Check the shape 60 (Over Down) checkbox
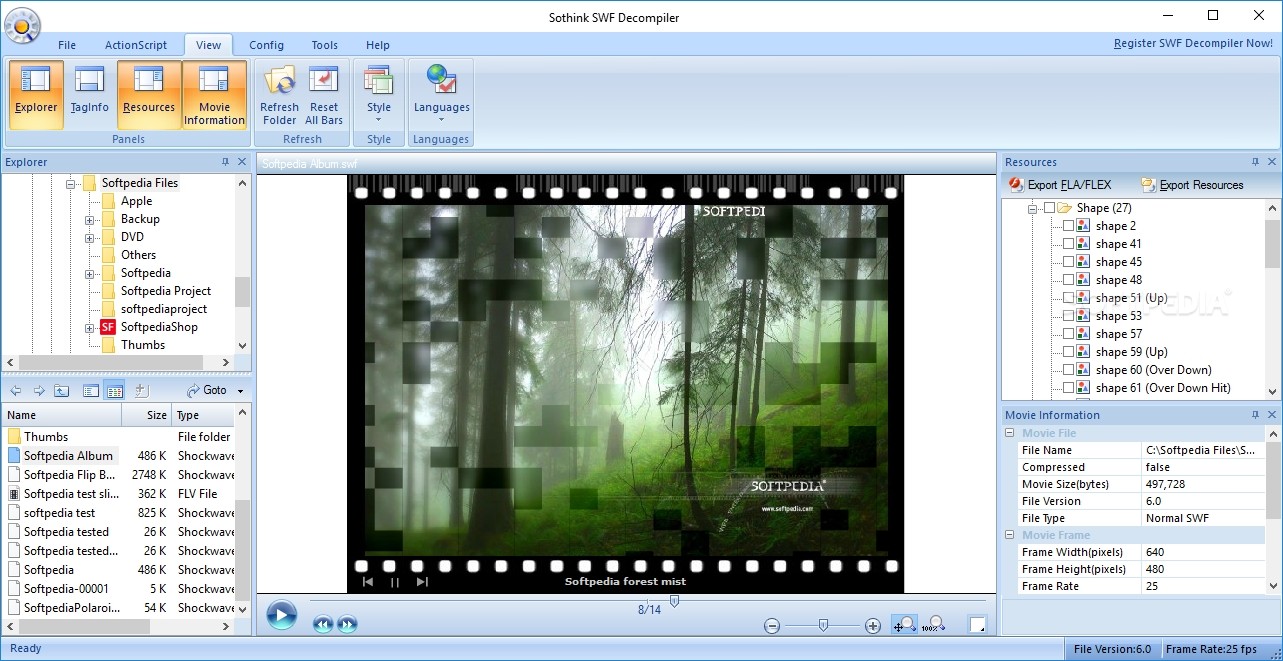This screenshot has width=1283, height=661. coord(1068,370)
